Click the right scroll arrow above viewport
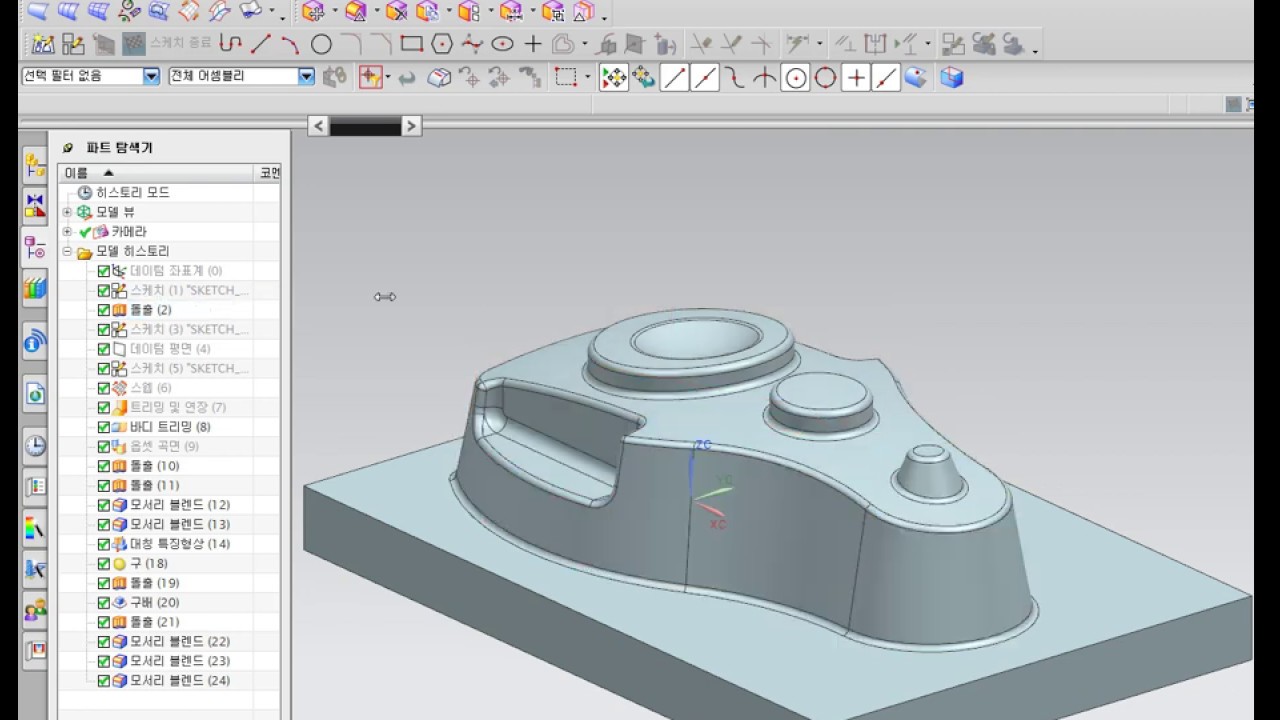 click(x=411, y=126)
